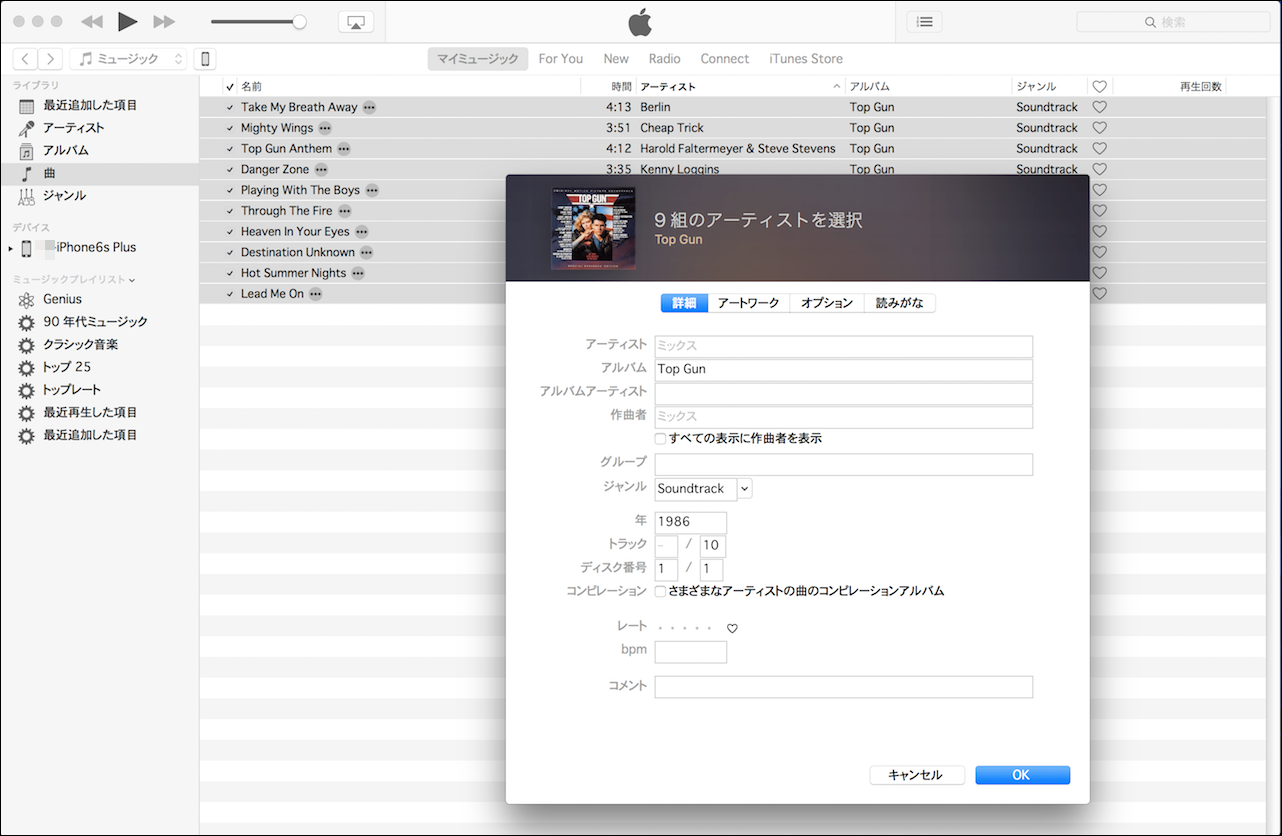The width and height of the screenshot is (1282, 836).
Task: Uncheck the Mighty Wings checkbox
Action: click(x=230, y=129)
